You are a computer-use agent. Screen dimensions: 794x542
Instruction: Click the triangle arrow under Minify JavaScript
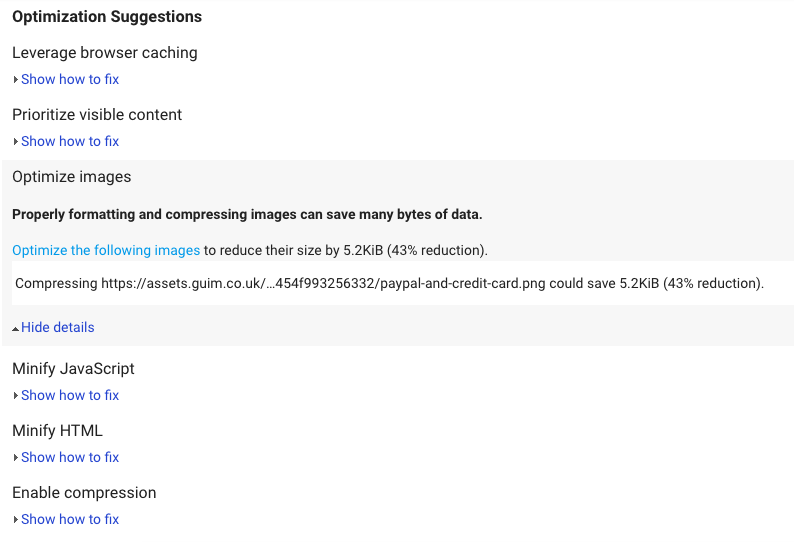coord(16,395)
